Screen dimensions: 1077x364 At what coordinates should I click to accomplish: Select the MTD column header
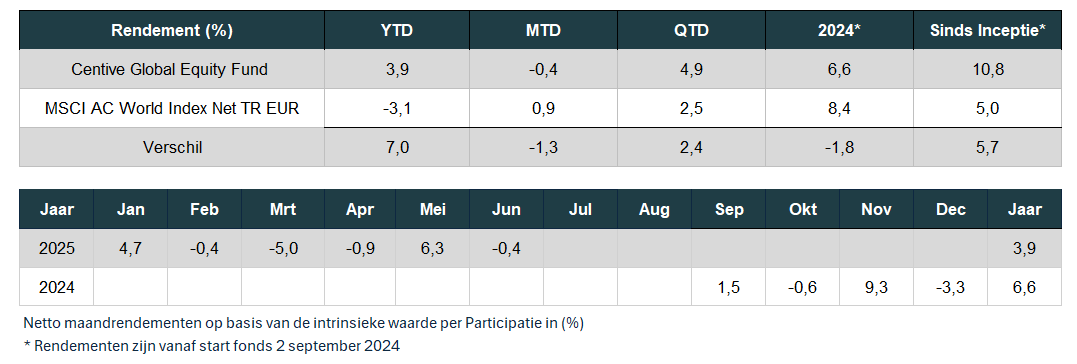coord(543,30)
